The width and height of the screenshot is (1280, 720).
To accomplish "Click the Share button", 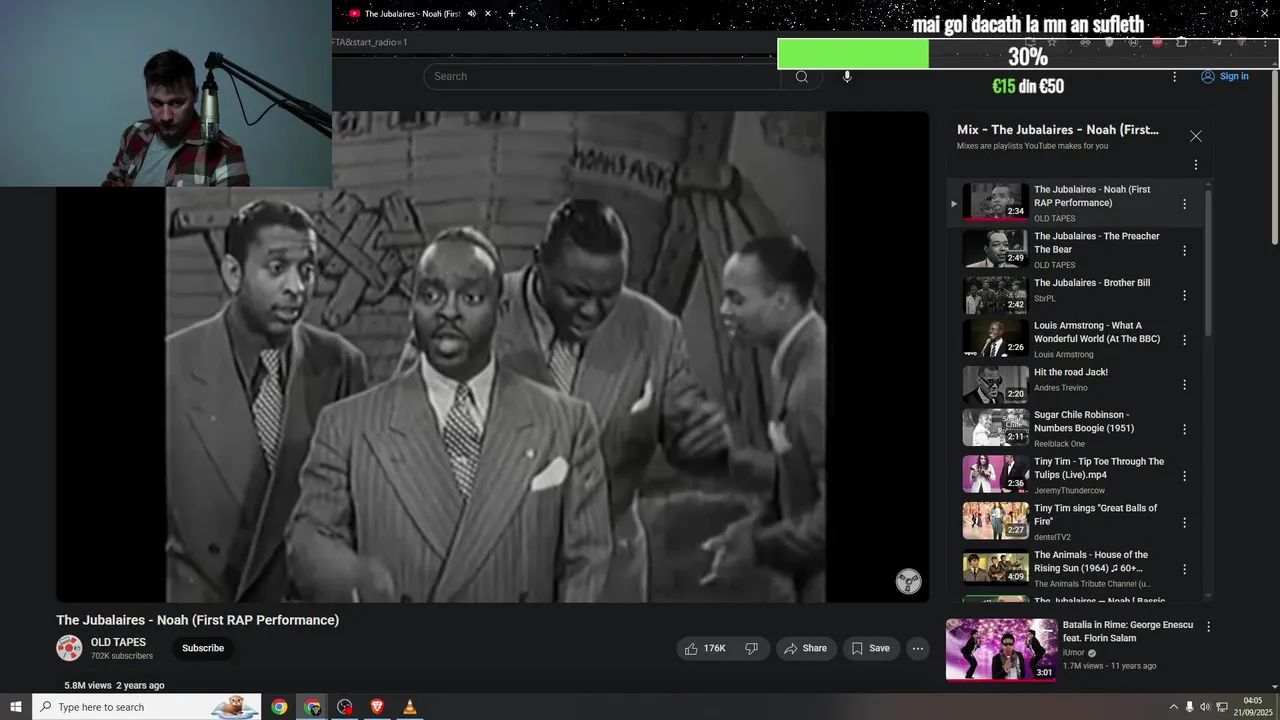I will point(805,648).
